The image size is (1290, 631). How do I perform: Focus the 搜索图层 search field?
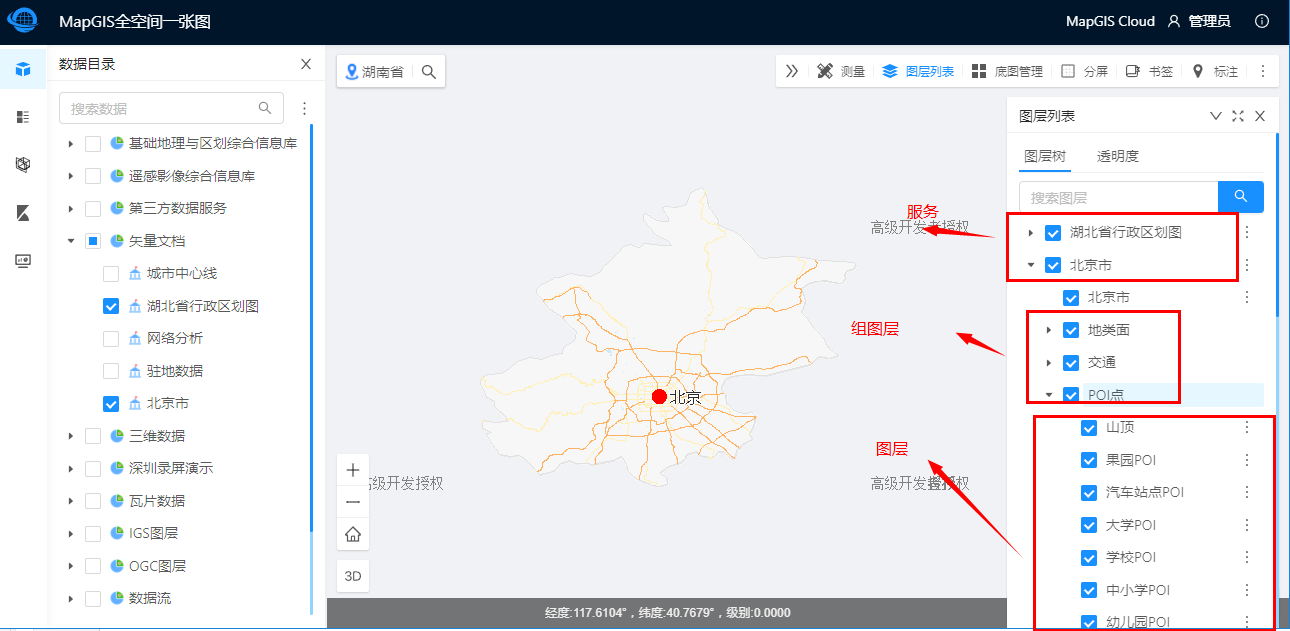(x=1118, y=197)
